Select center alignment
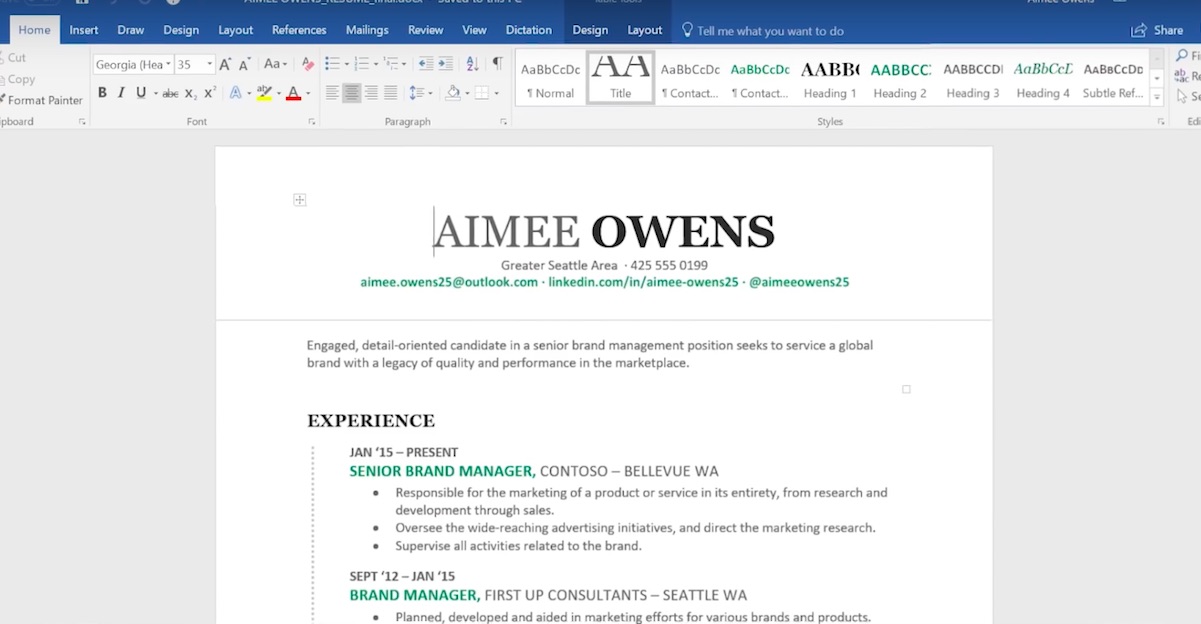 tap(350, 93)
